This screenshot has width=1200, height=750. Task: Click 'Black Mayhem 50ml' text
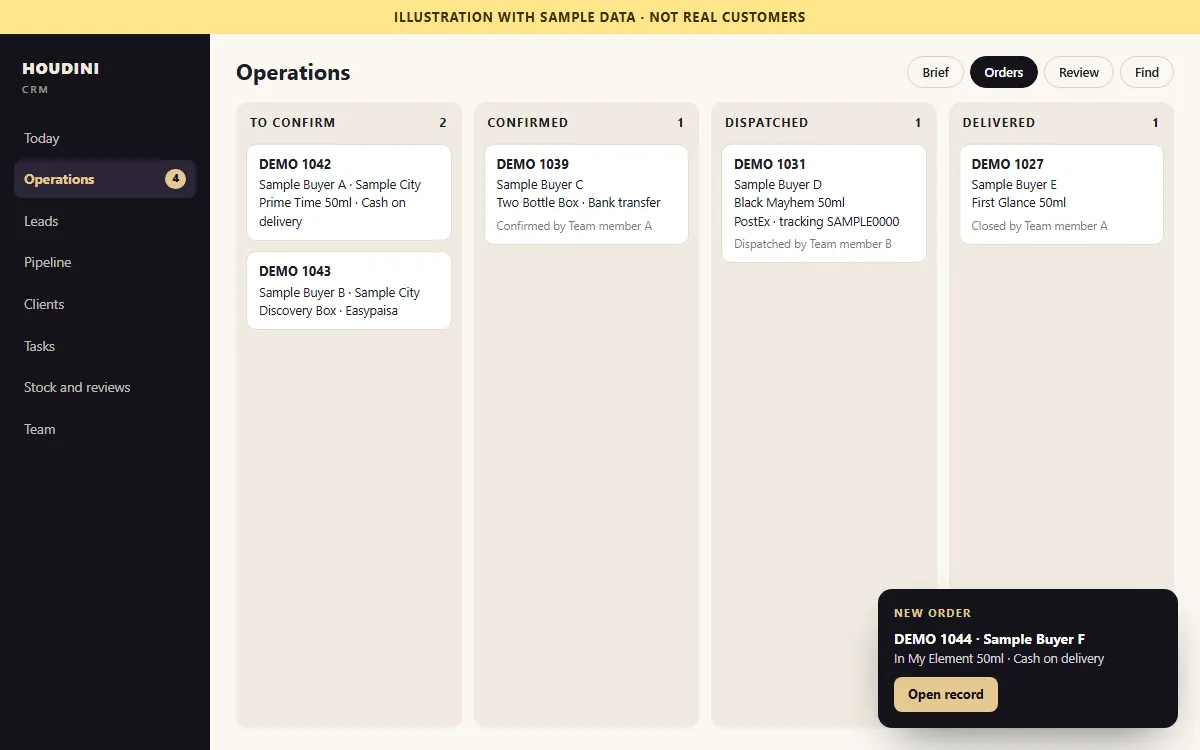coord(789,203)
